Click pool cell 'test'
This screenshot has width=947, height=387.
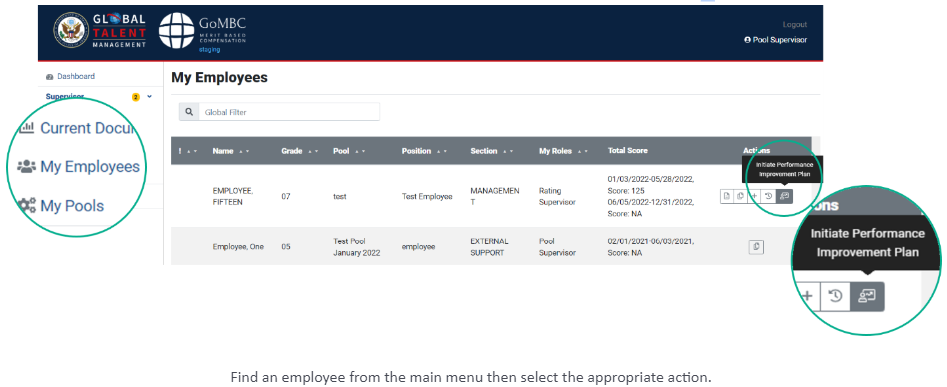(x=339, y=197)
